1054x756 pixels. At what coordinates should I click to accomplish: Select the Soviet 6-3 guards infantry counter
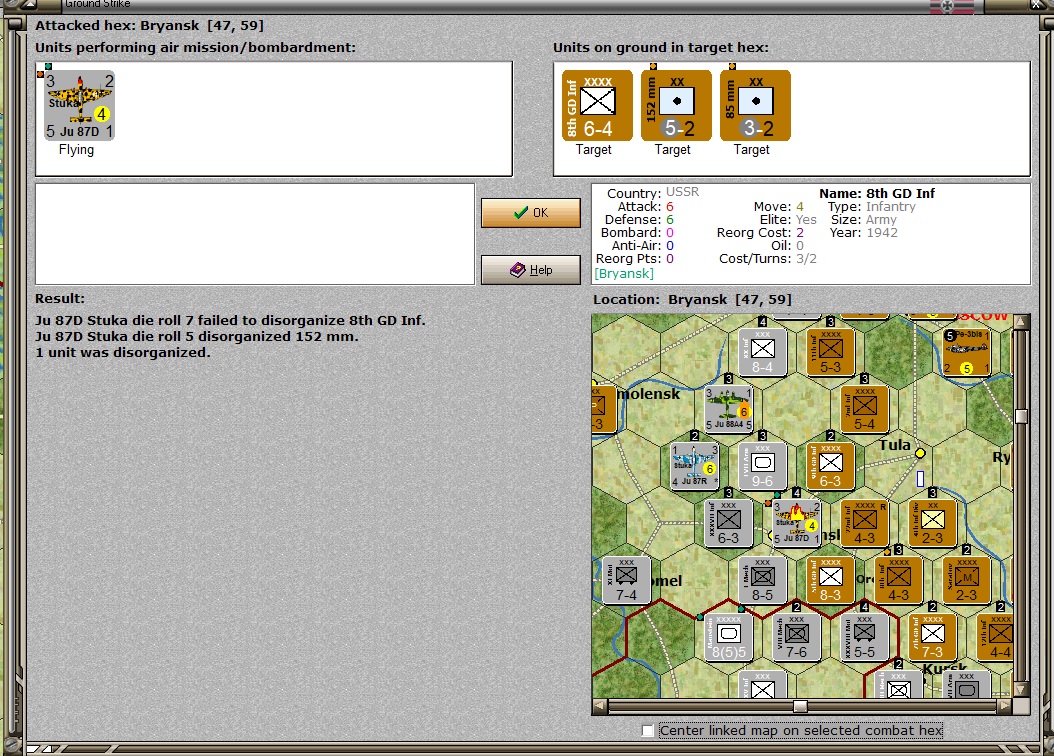coord(830,465)
